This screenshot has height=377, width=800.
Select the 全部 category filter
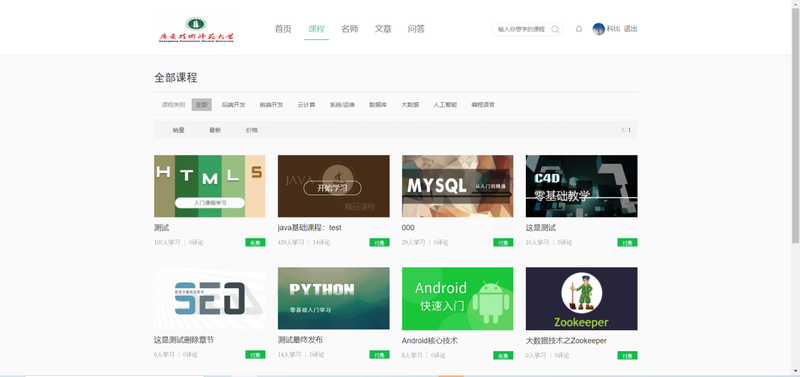pyautogui.click(x=202, y=105)
